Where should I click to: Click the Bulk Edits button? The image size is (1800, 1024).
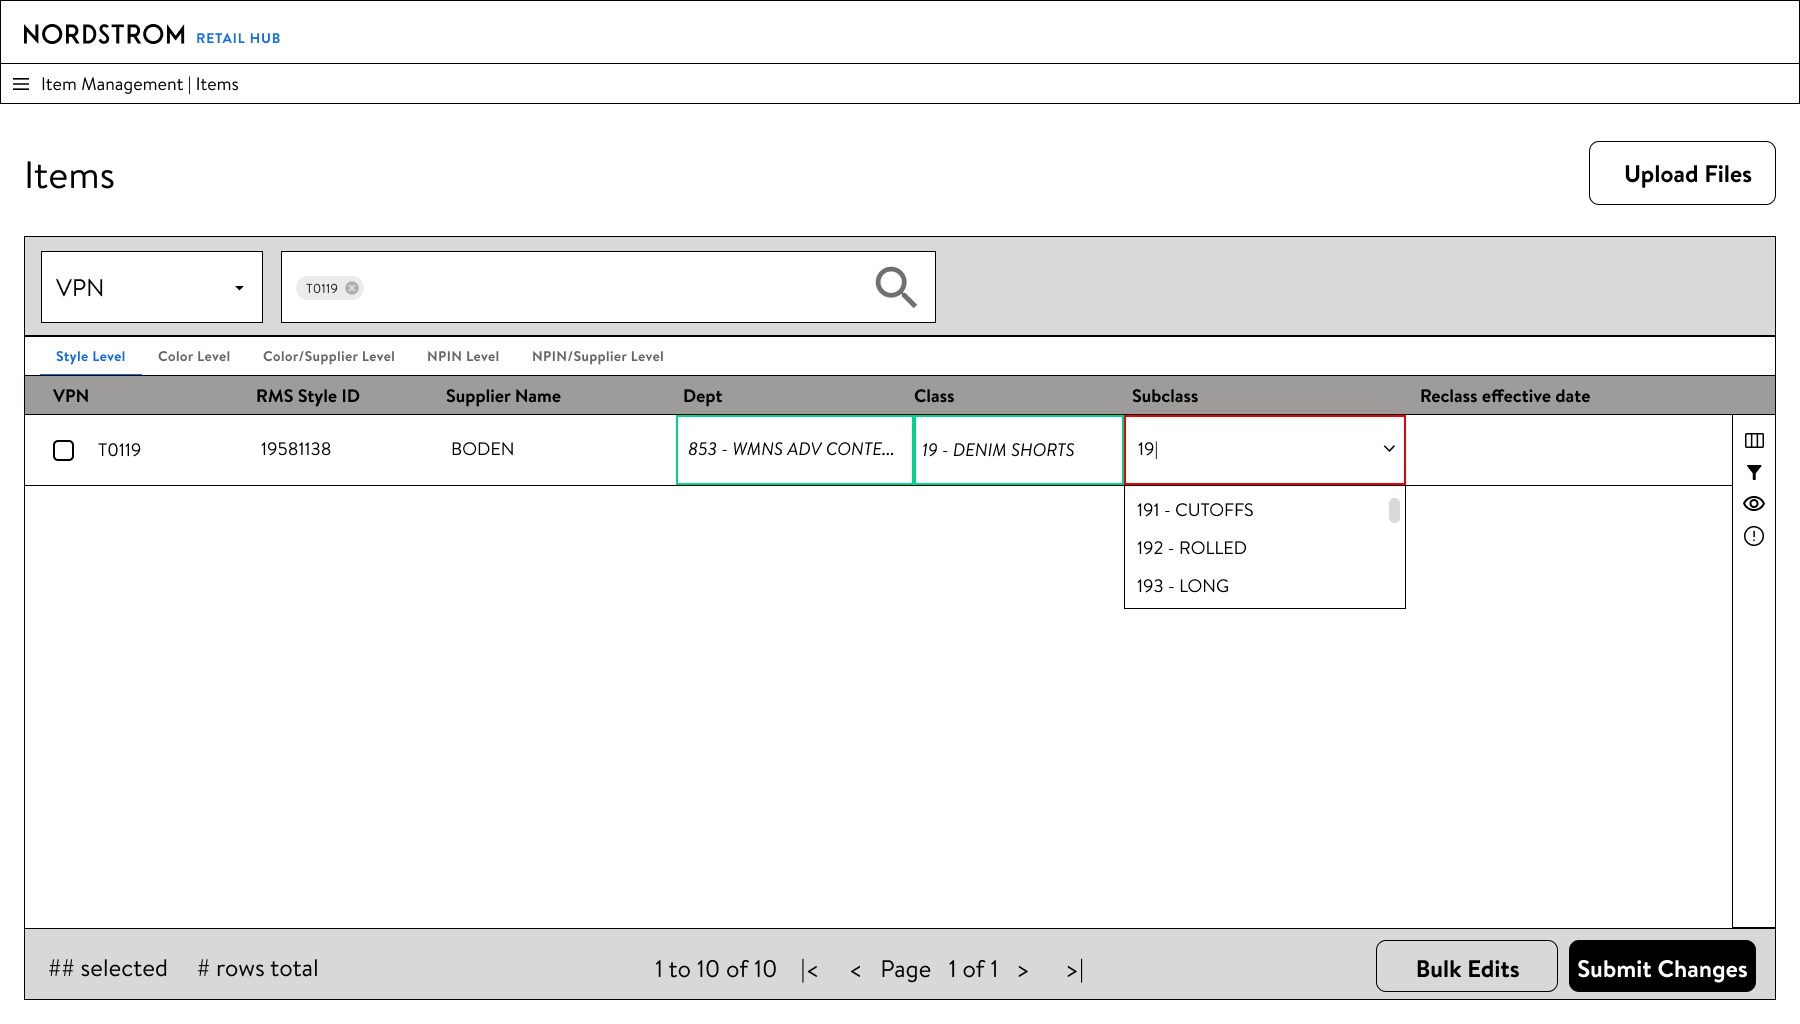pos(1467,966)
